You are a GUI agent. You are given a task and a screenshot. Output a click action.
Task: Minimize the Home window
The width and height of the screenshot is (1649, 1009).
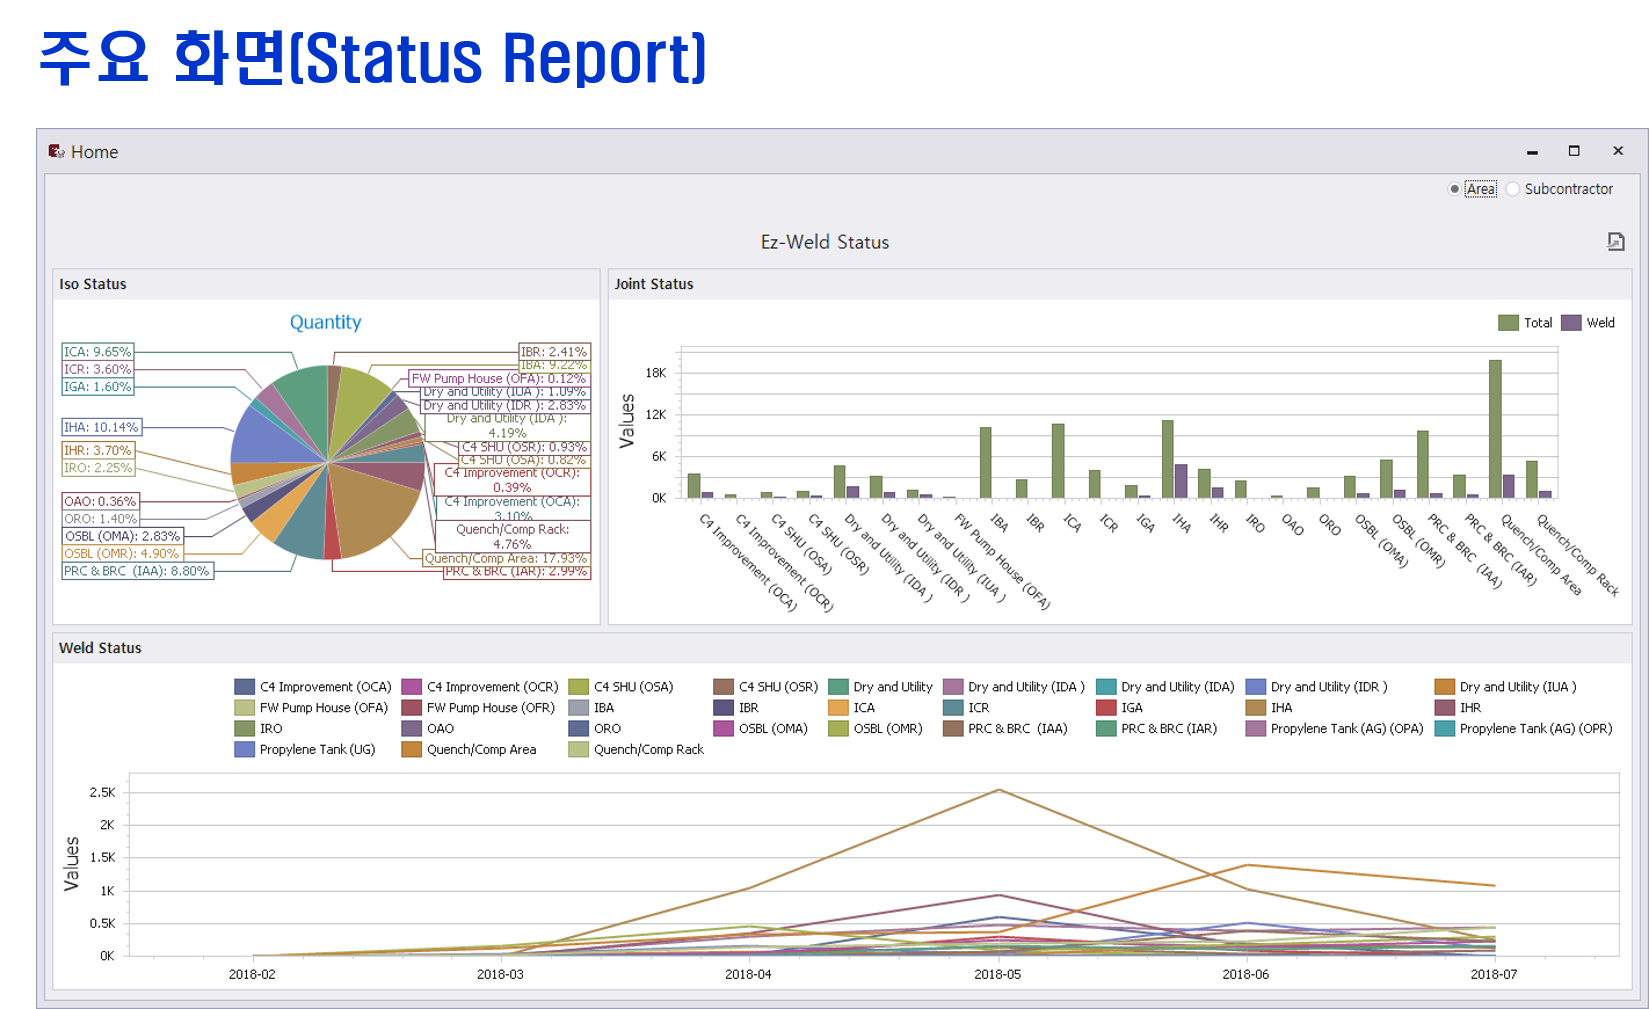(1531, 151)
